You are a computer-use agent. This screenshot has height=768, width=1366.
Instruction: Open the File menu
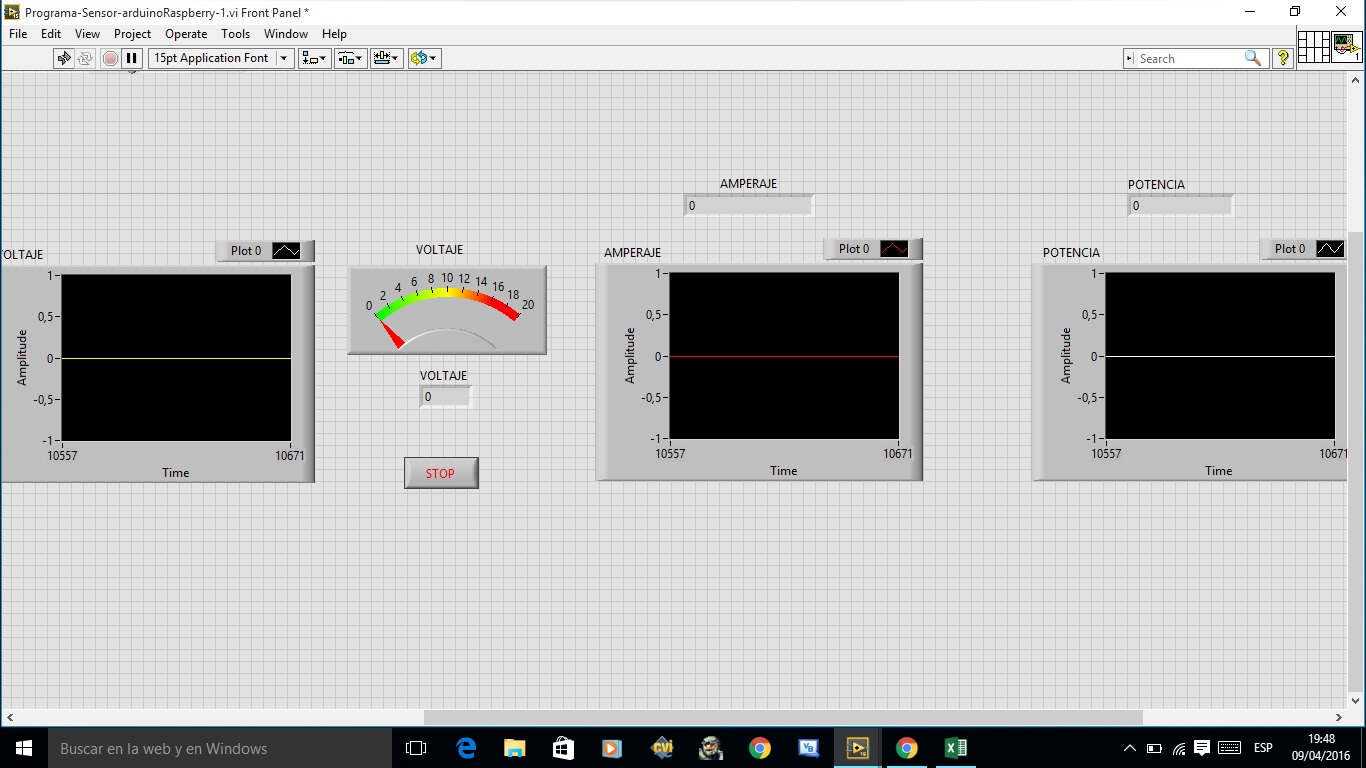18,34
